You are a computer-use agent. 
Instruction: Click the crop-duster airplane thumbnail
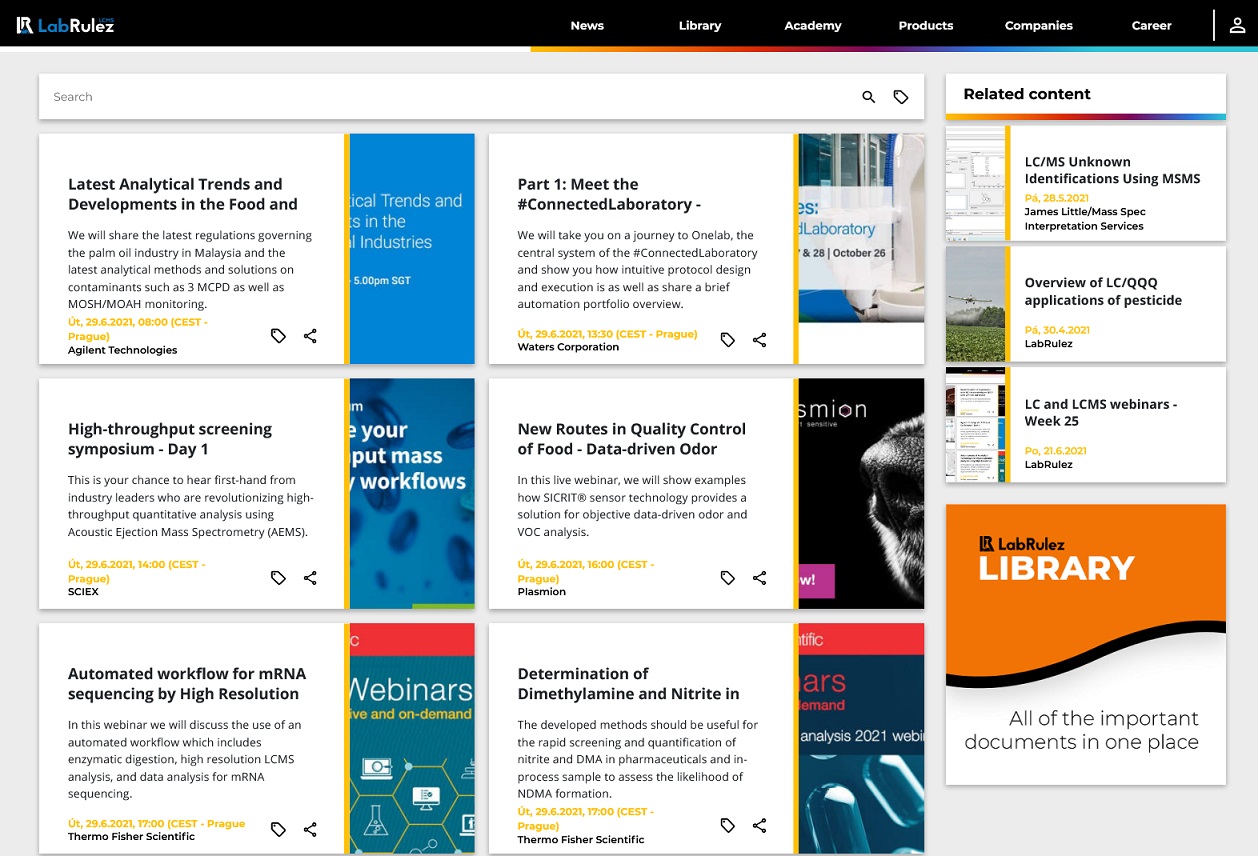tap(975, 304)
